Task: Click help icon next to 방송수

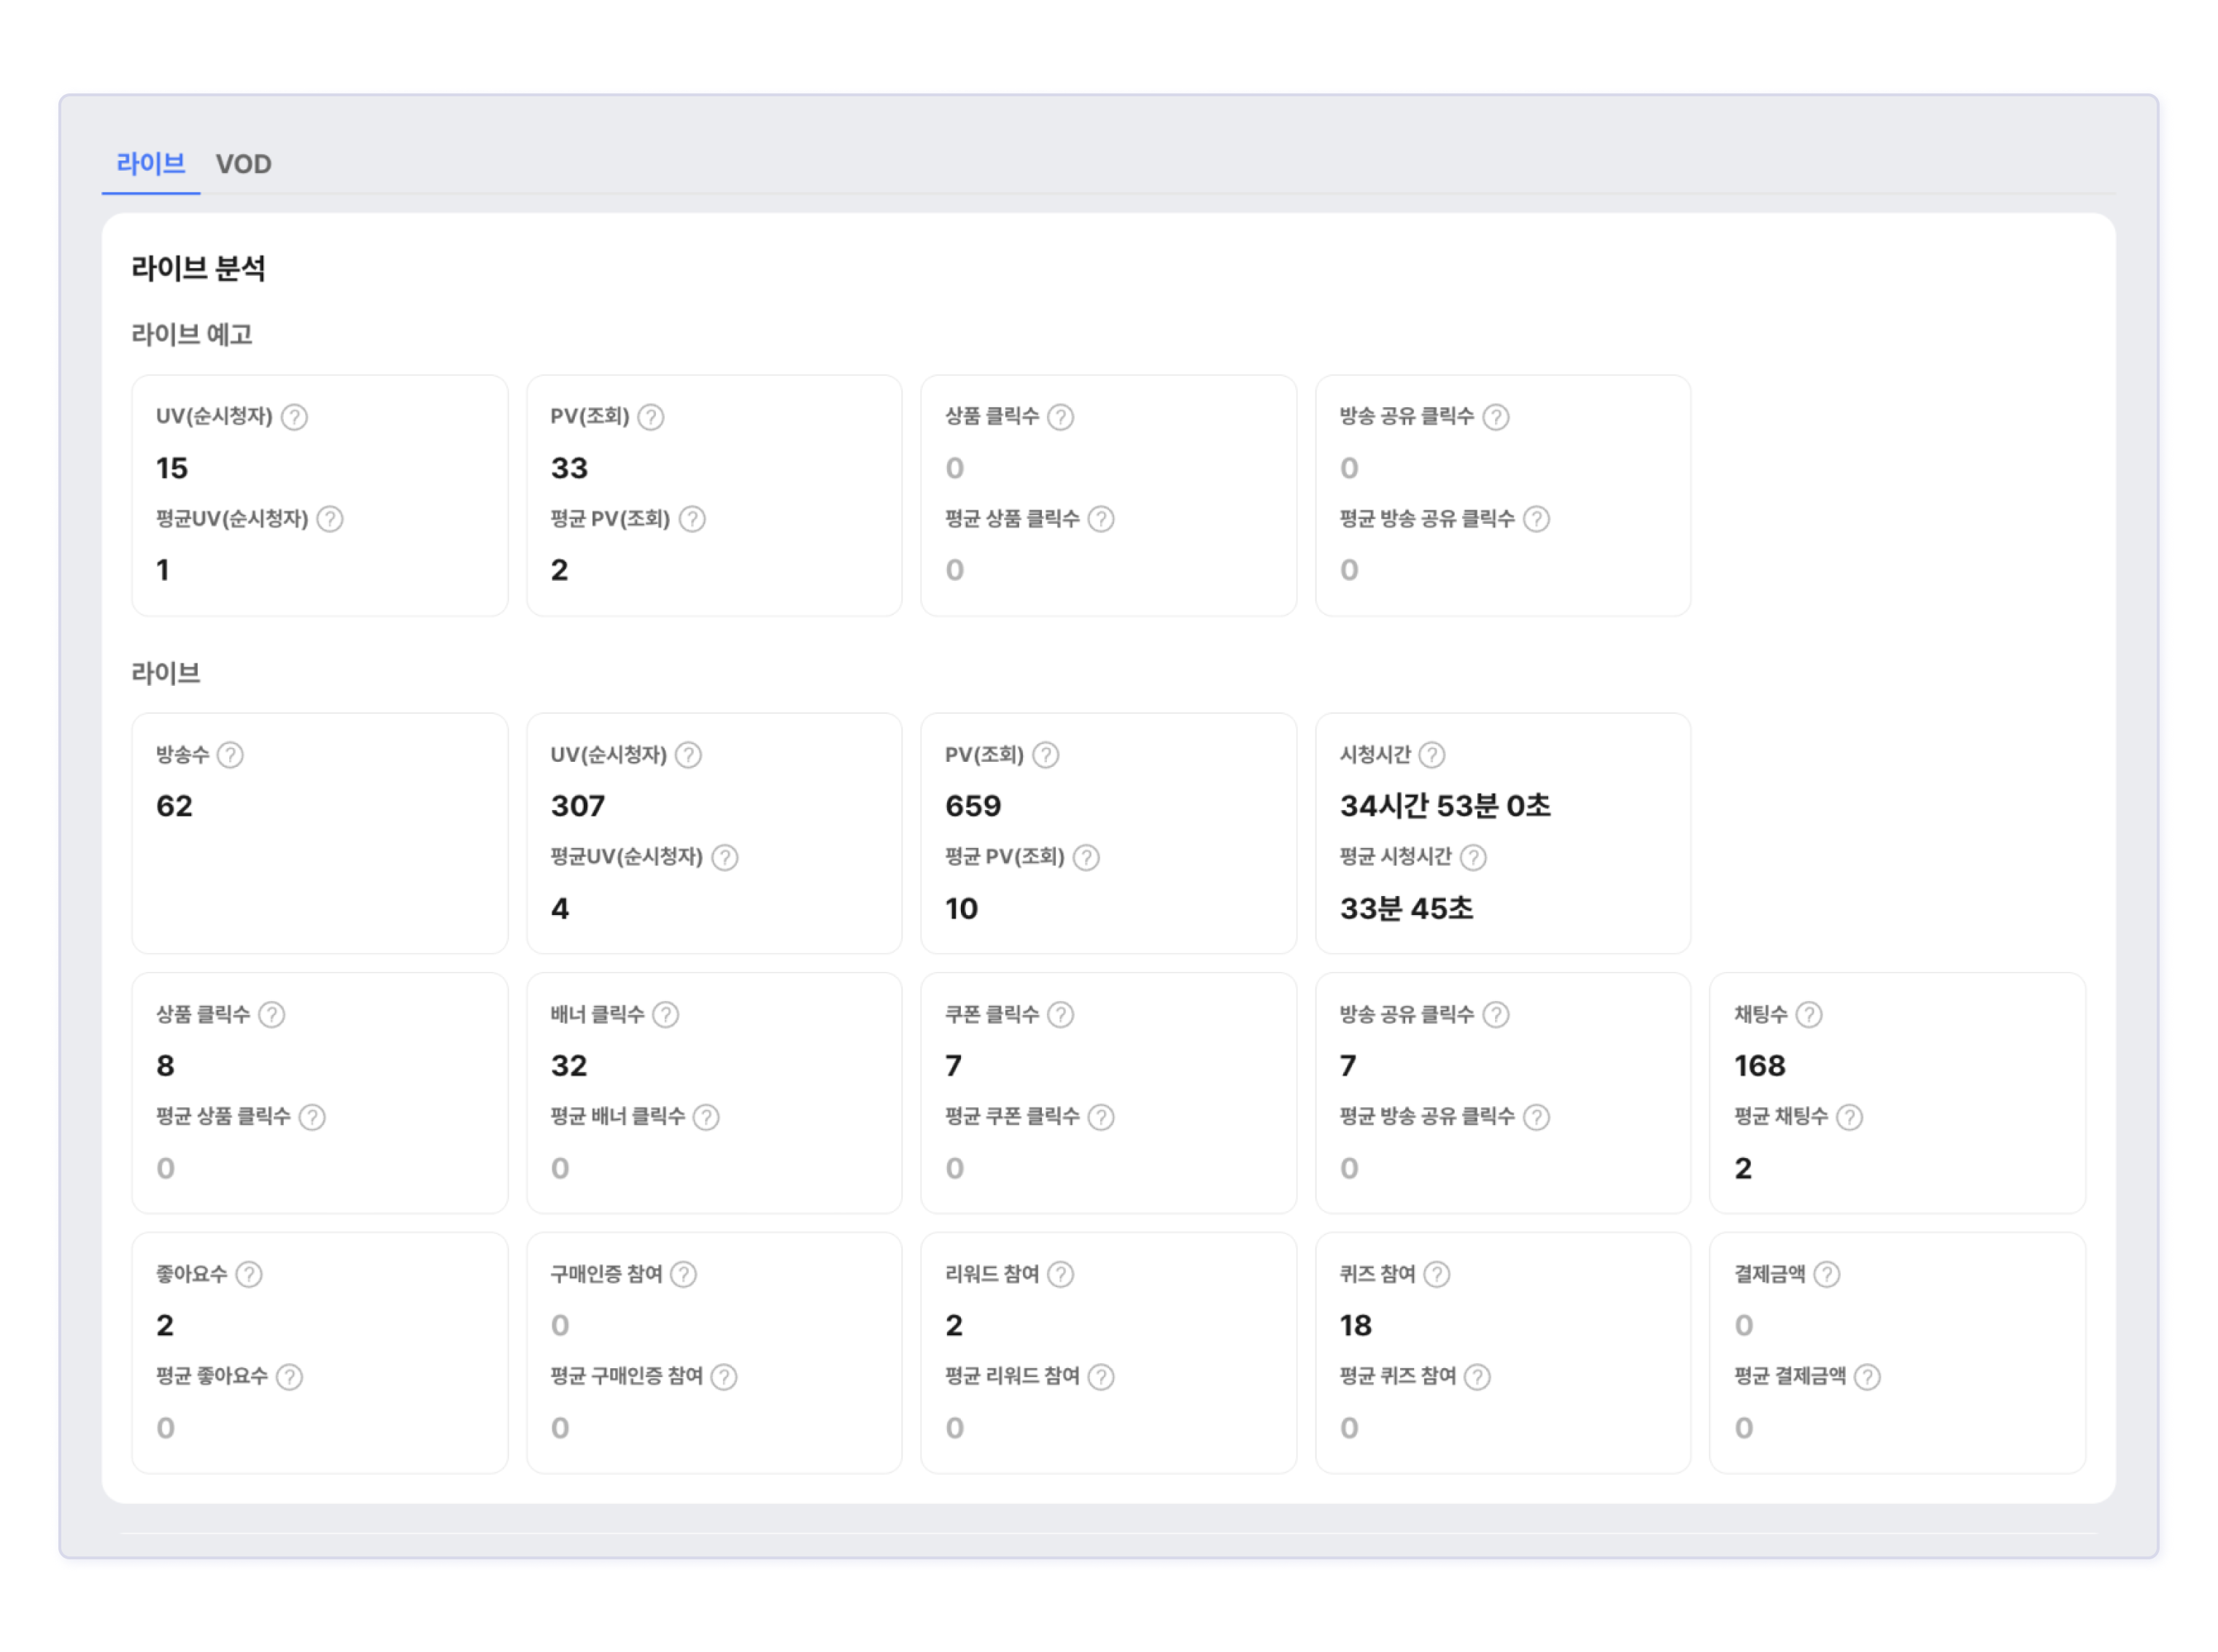Action: tap(230, 755)
